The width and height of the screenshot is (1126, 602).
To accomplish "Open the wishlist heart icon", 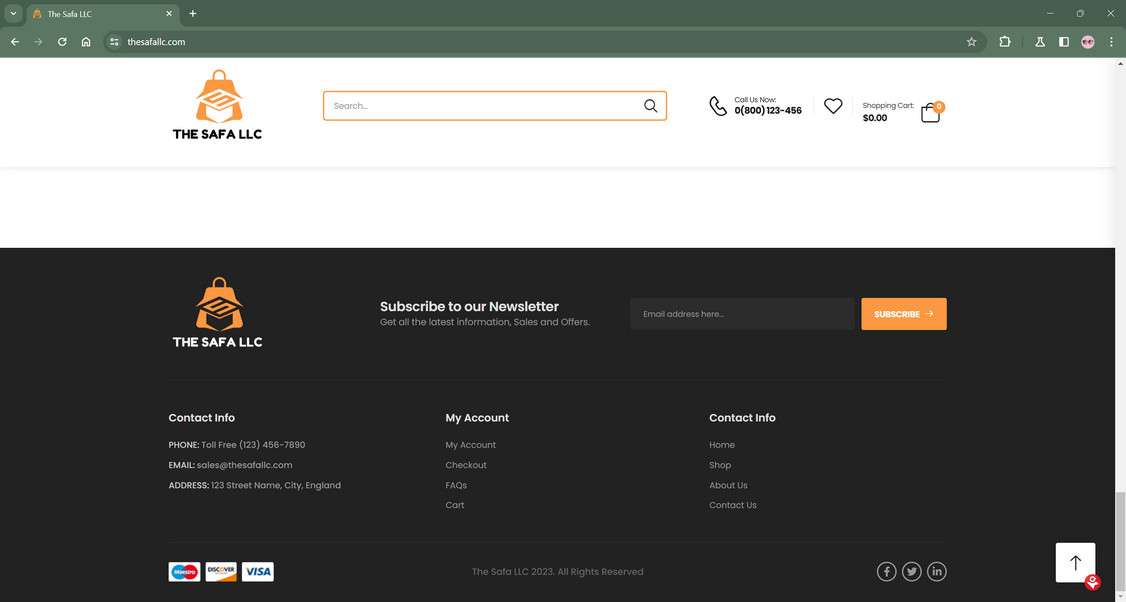I will [x=833, y=106].
